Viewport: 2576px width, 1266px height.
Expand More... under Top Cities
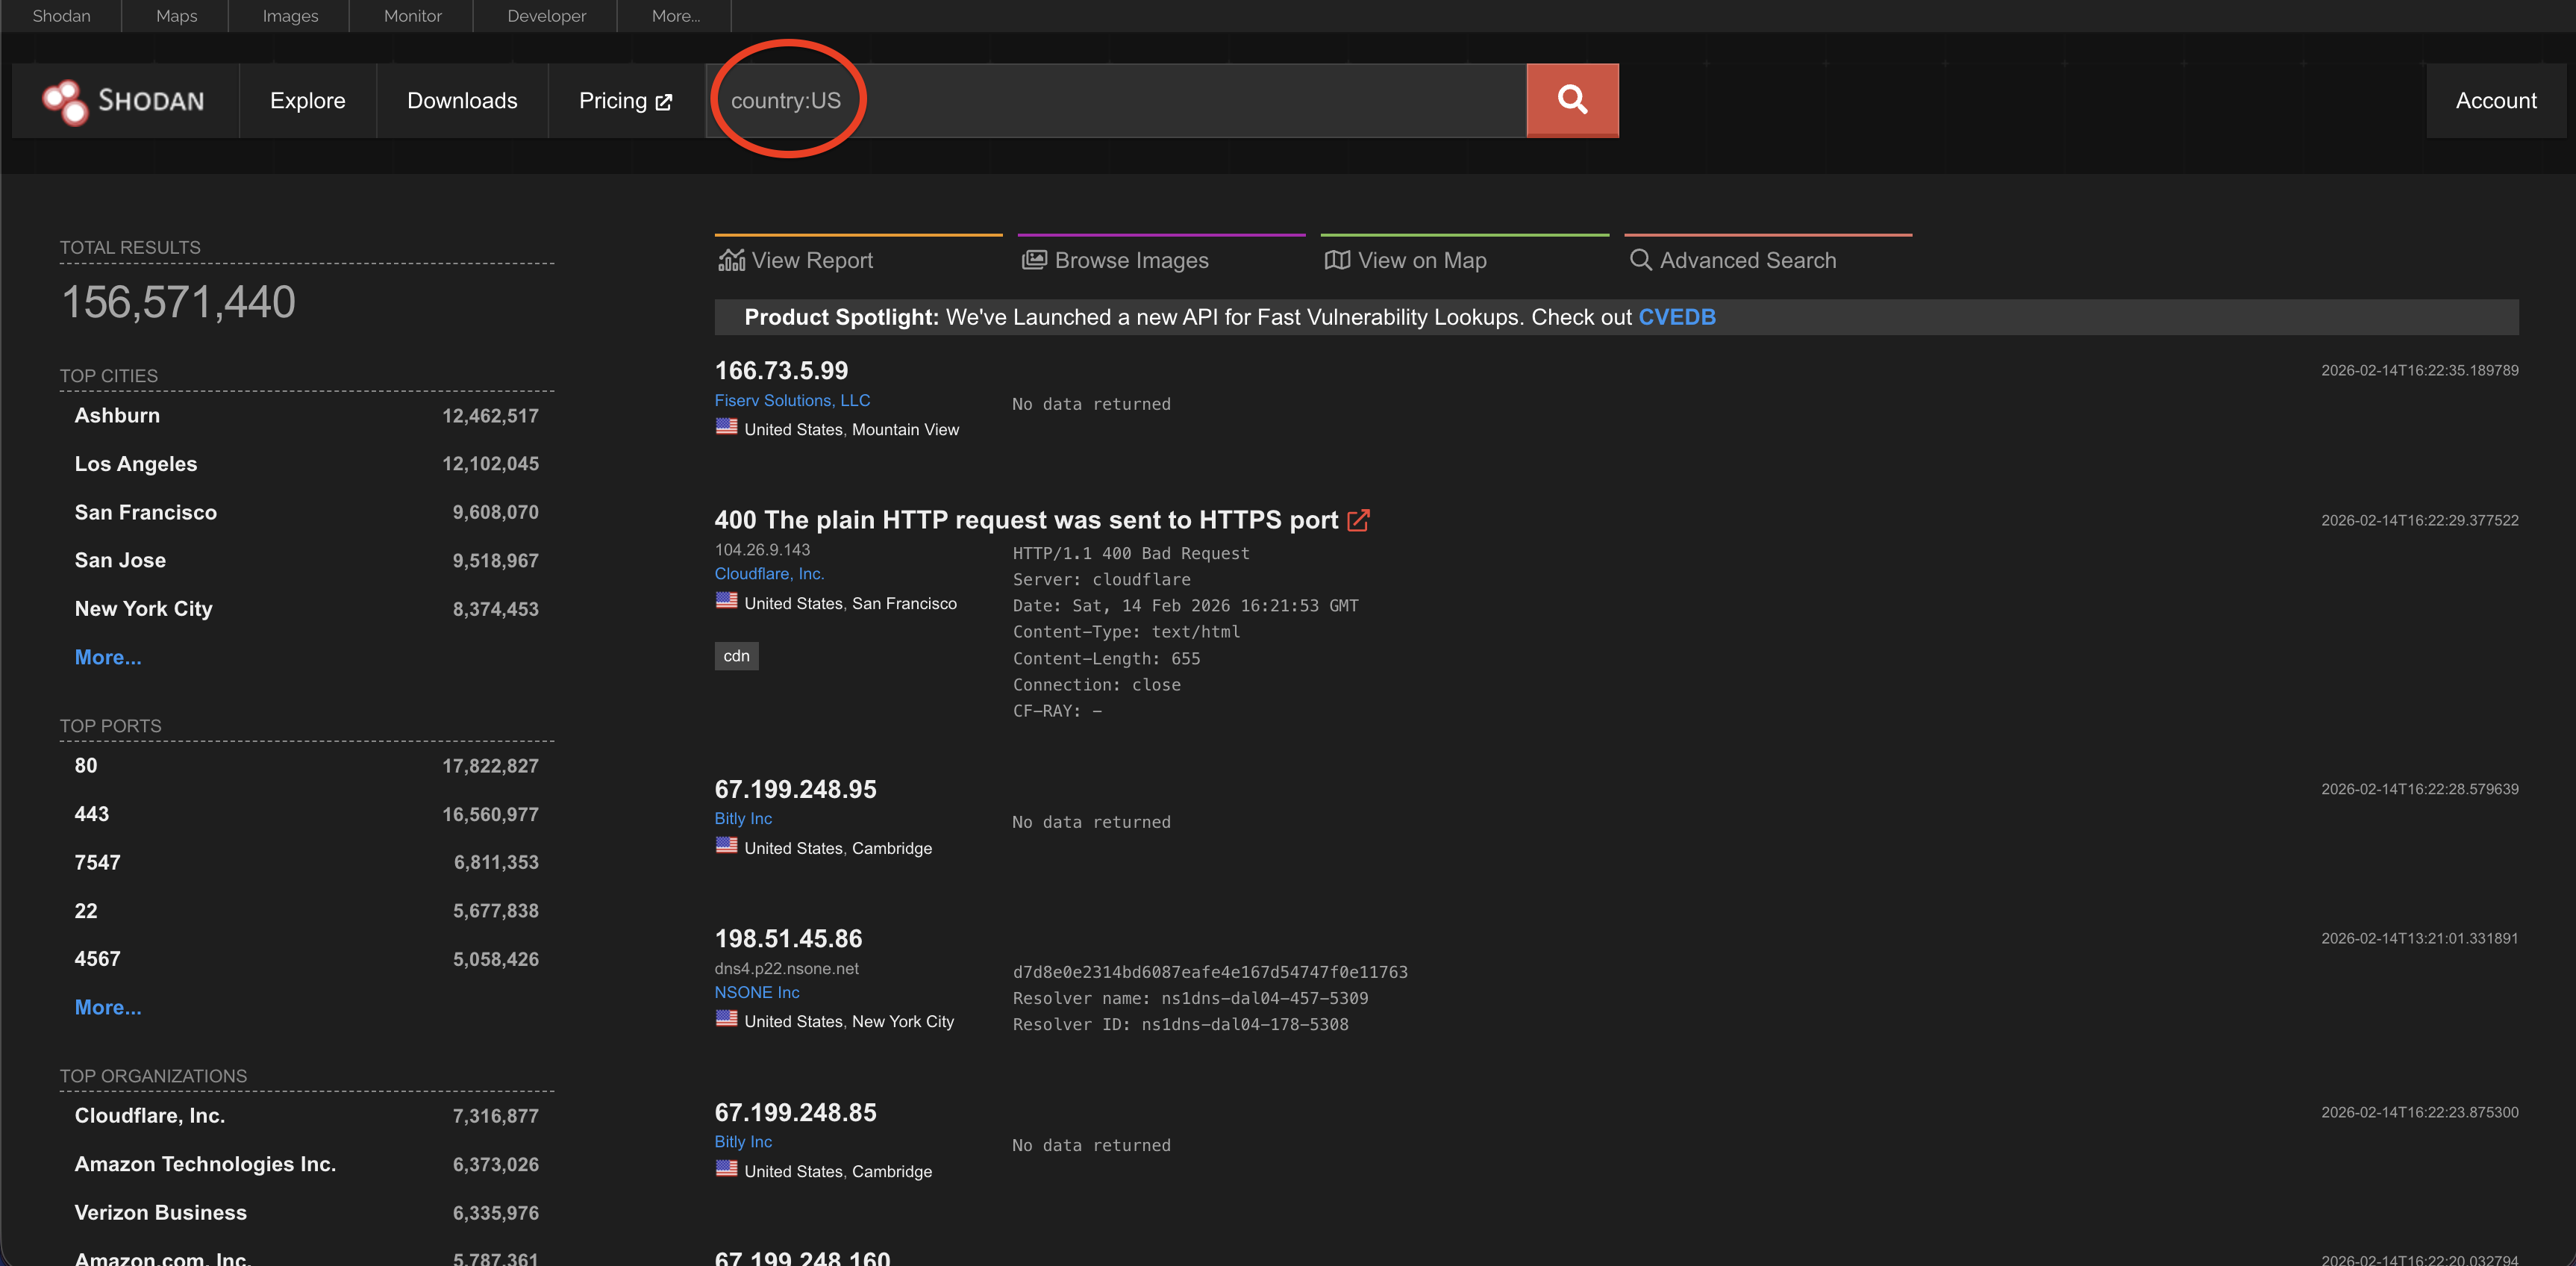point(108,657)
